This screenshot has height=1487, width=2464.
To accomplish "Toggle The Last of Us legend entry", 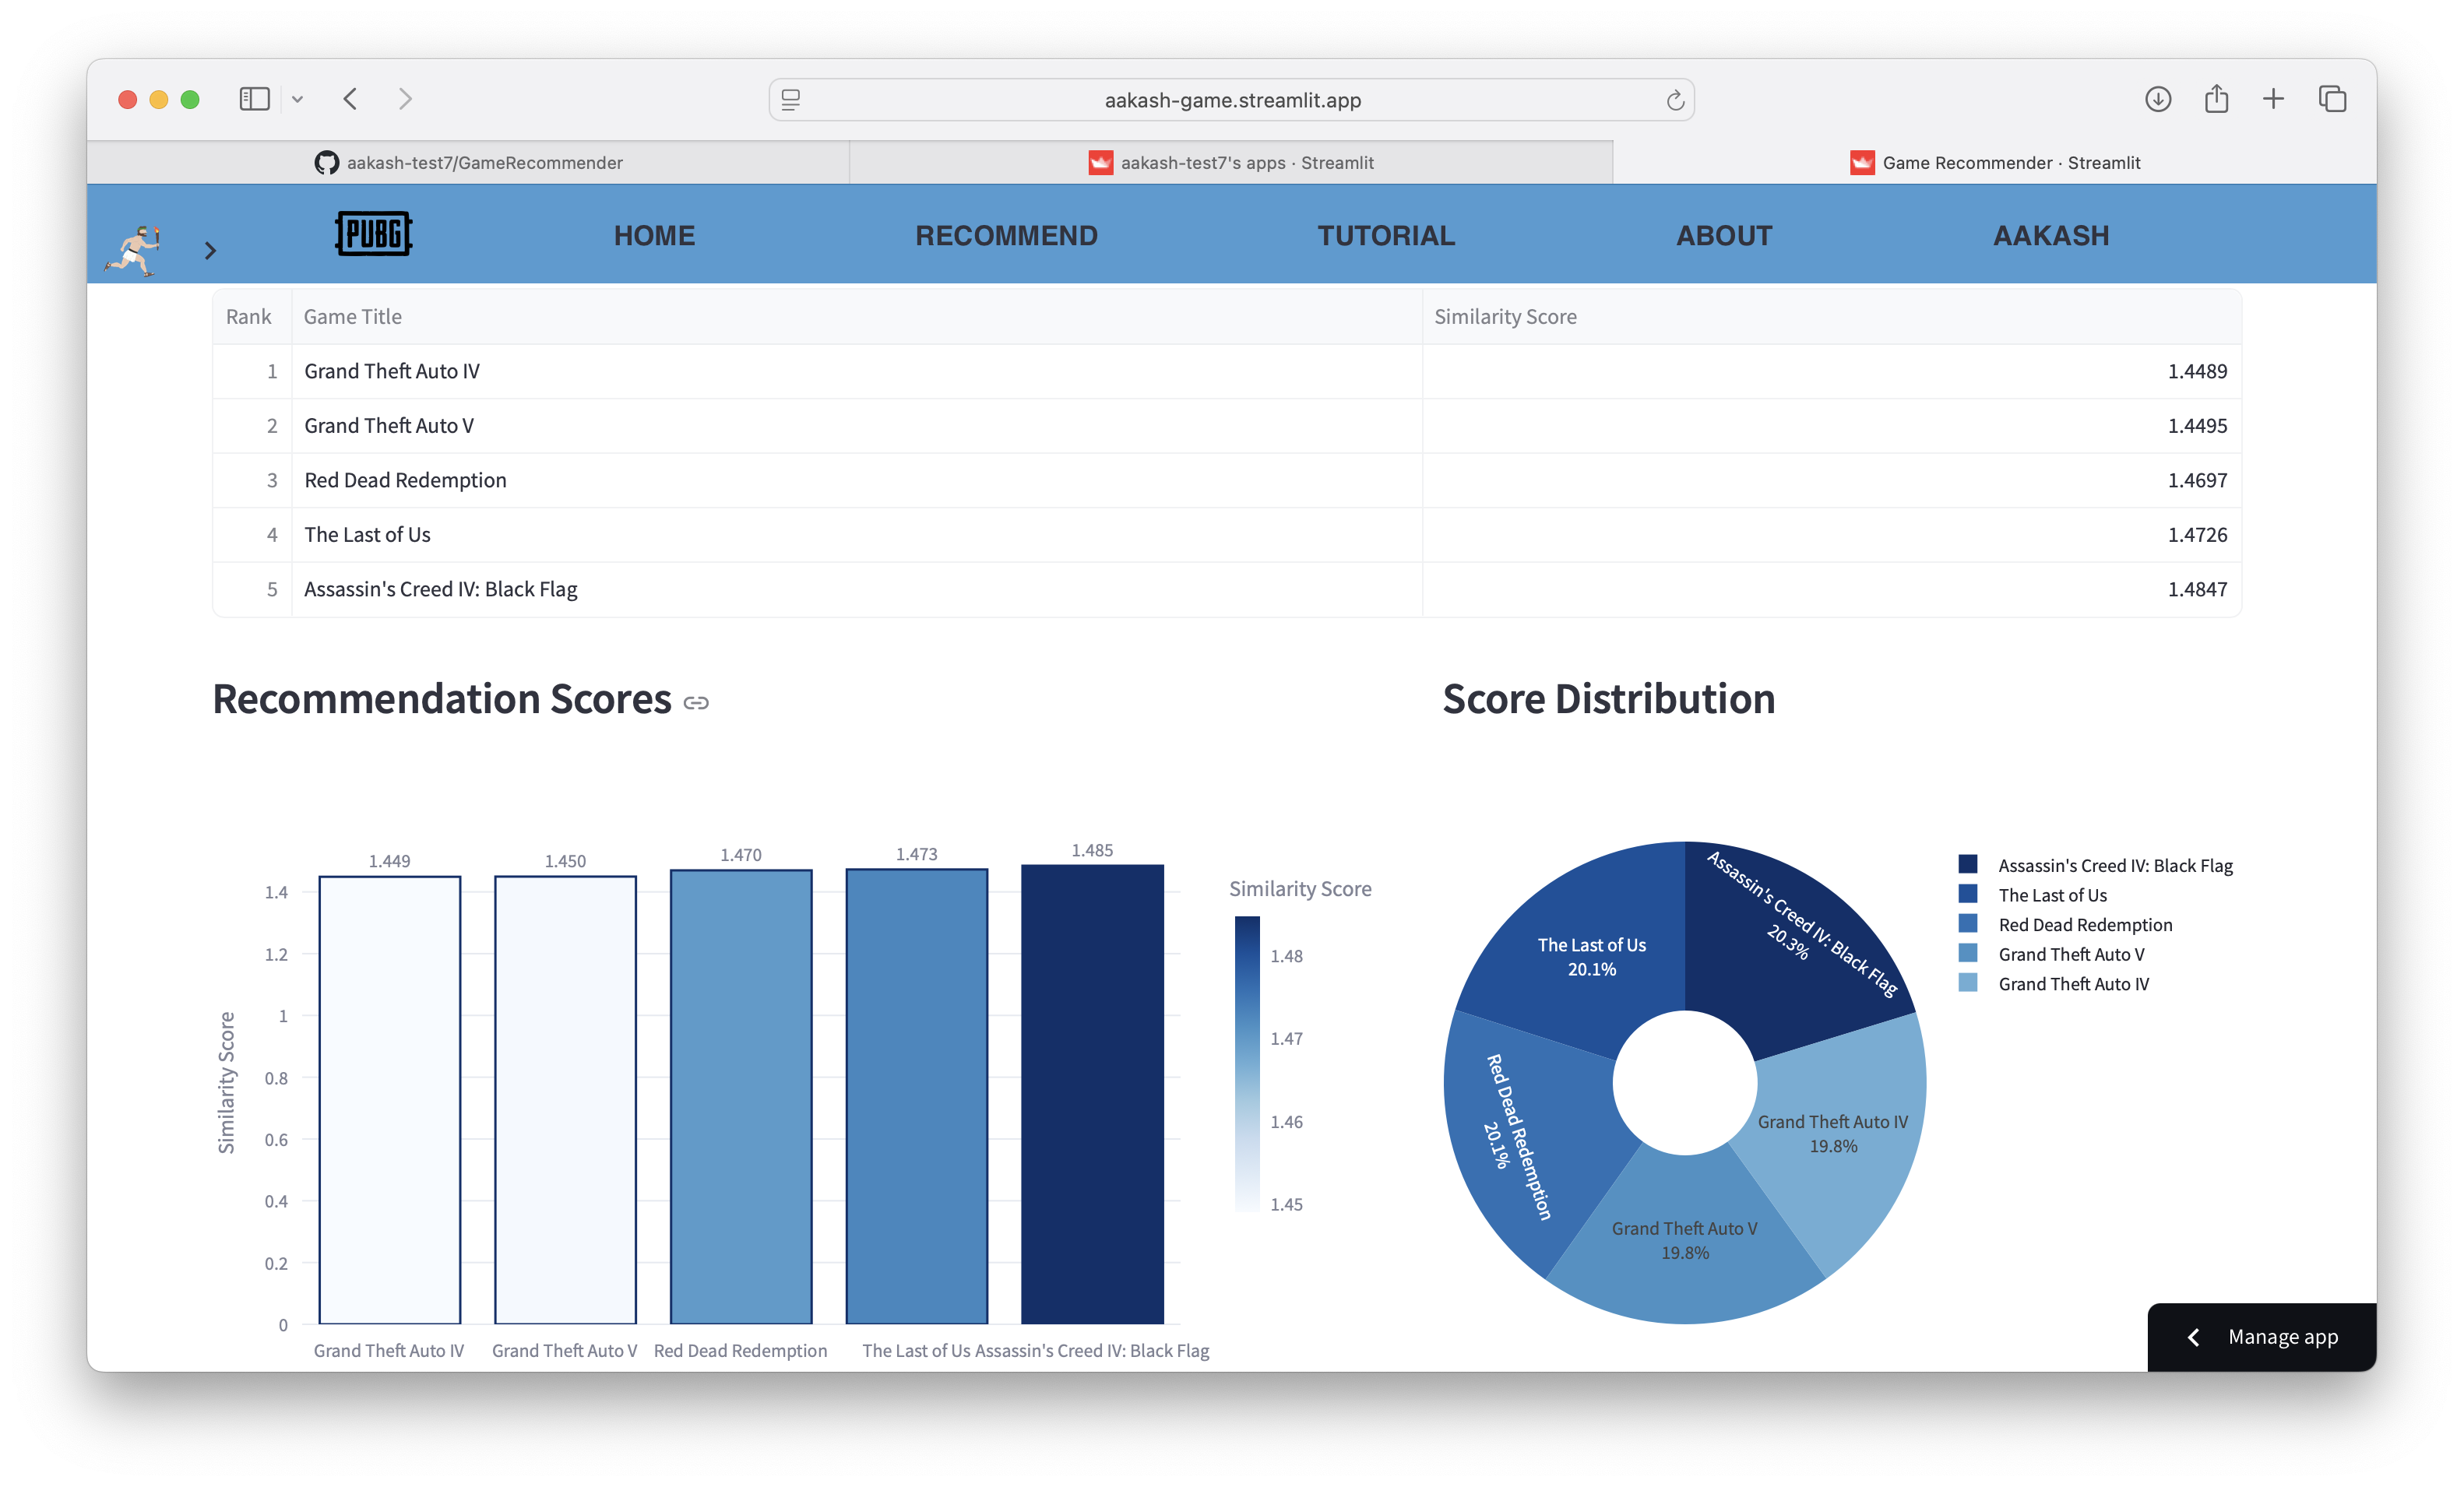I will click(x=2051, y=895).
